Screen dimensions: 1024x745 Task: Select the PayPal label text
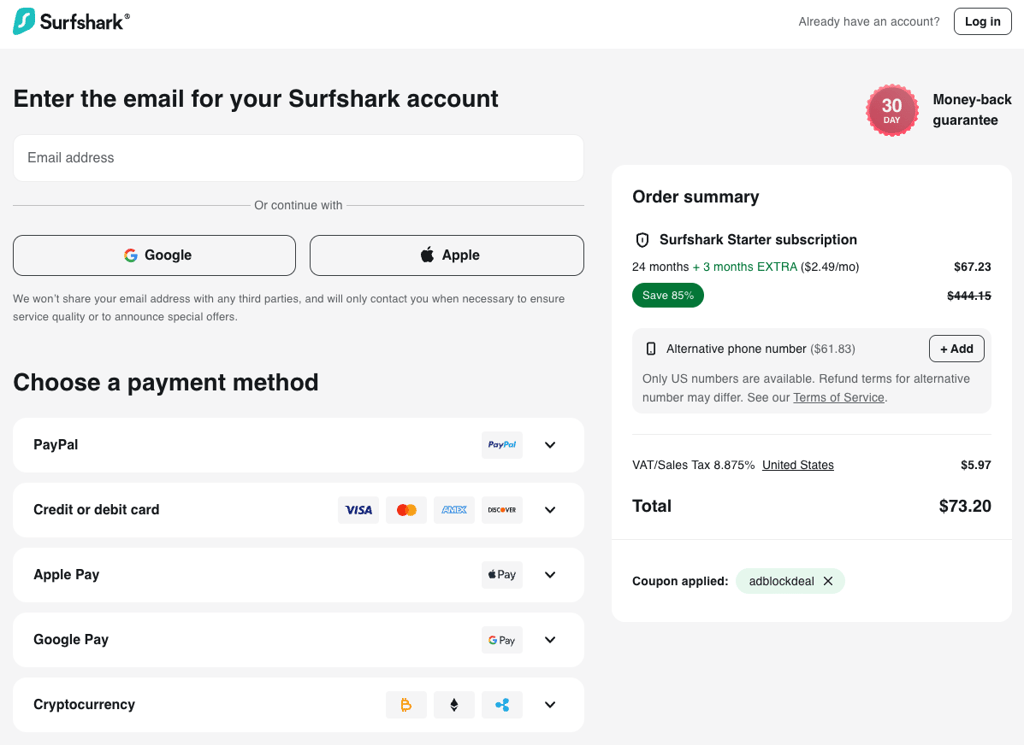click(x=56, y=445)
